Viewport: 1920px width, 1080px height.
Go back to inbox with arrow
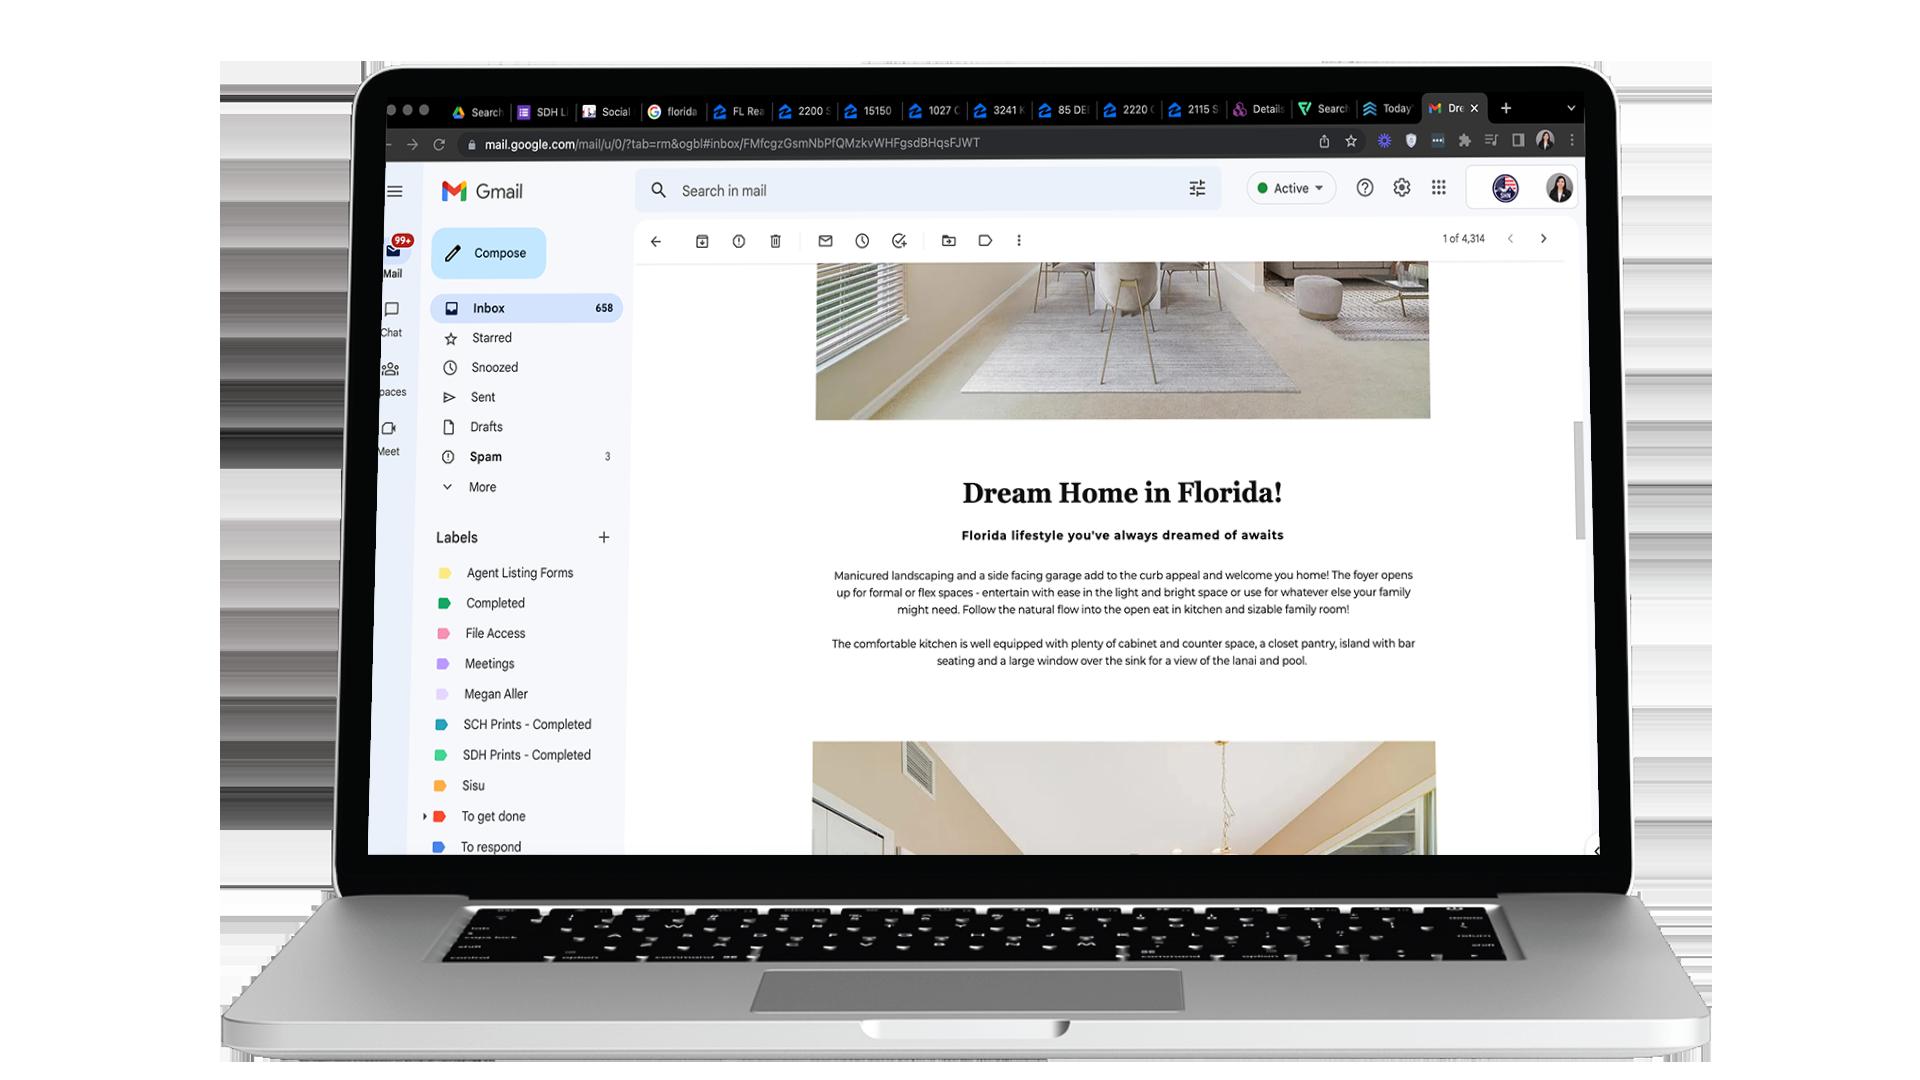(656, 241)
